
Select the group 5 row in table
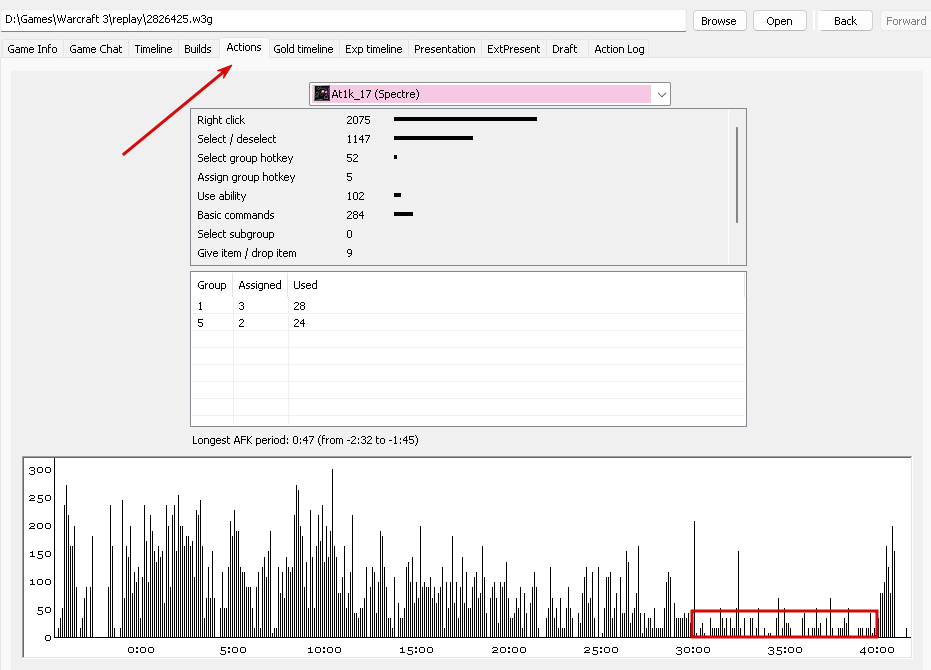coord(468,323)
